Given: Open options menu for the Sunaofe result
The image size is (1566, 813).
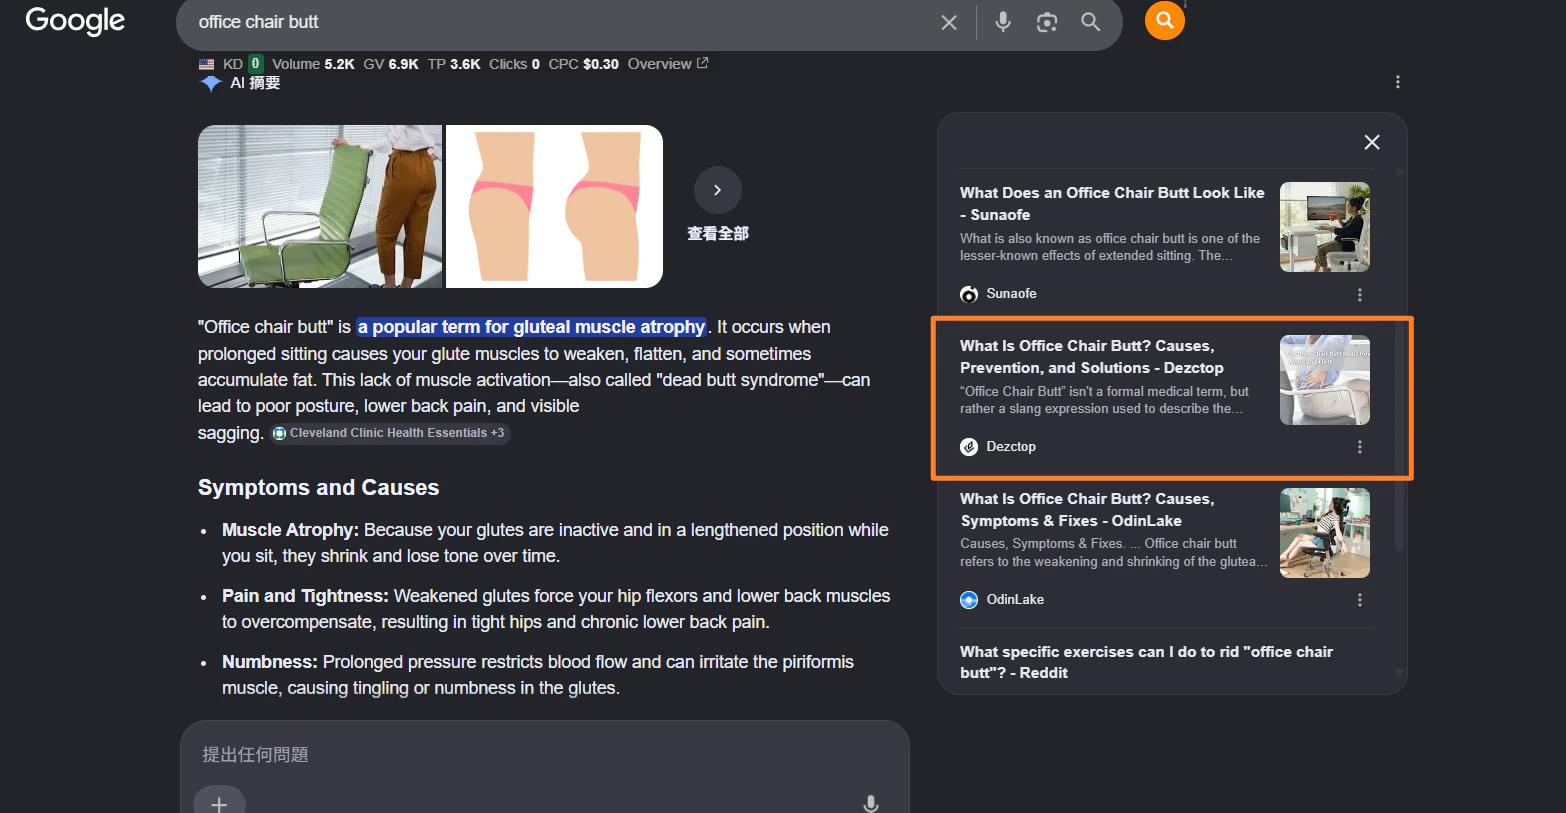Looking at the screenshot, I should point(1360,294).
